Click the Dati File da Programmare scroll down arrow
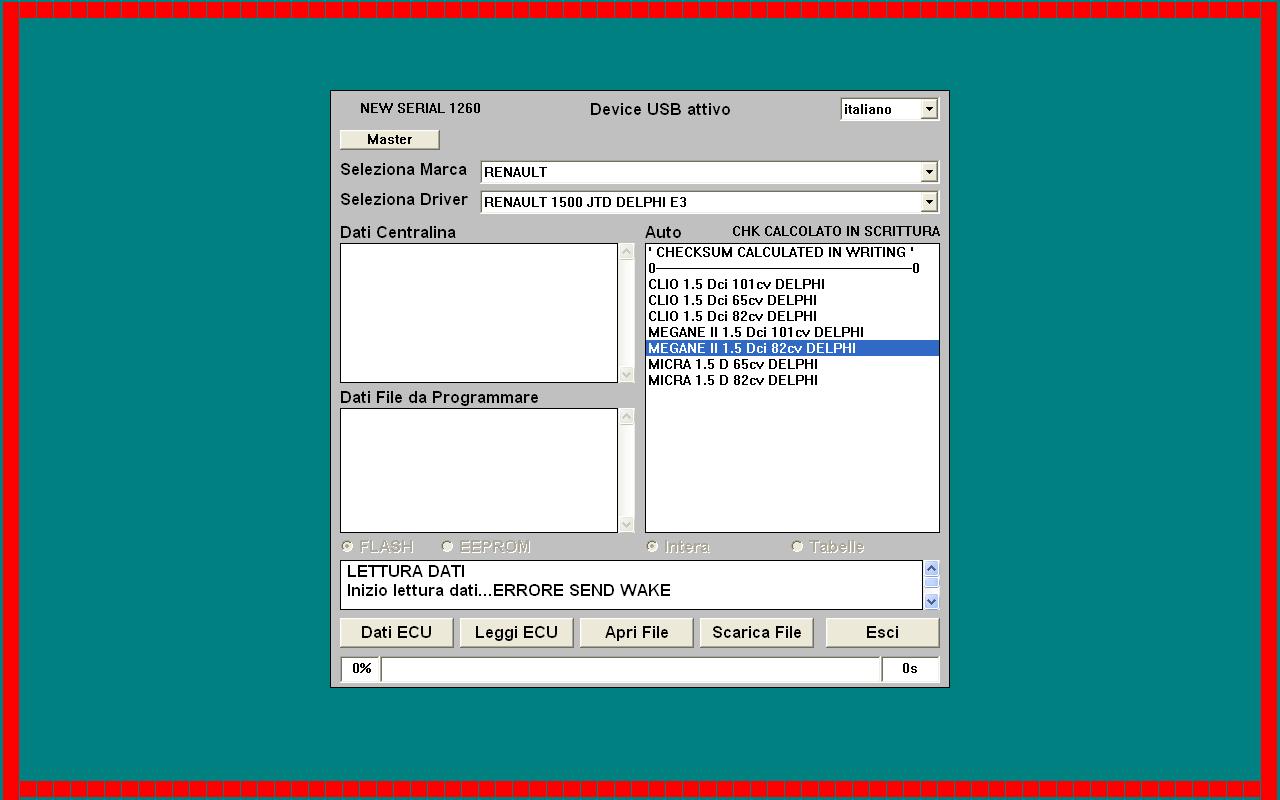1280x800 pixels. click(x=627, y=524)
